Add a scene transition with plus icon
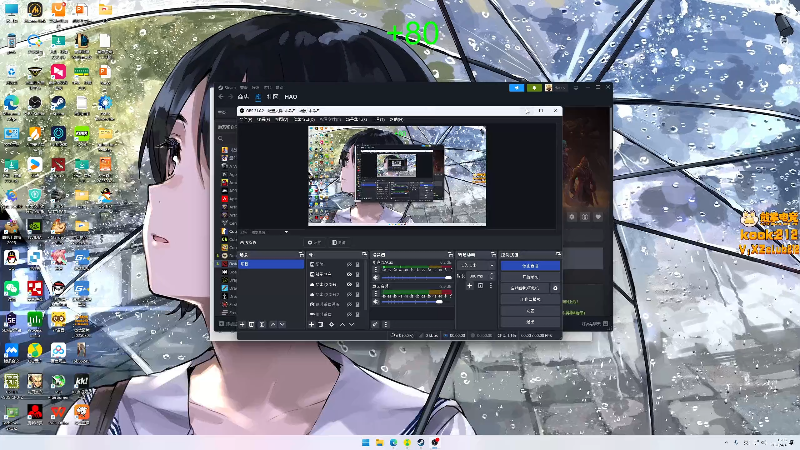This screenshot has width=800, height=450. (469, 286)
